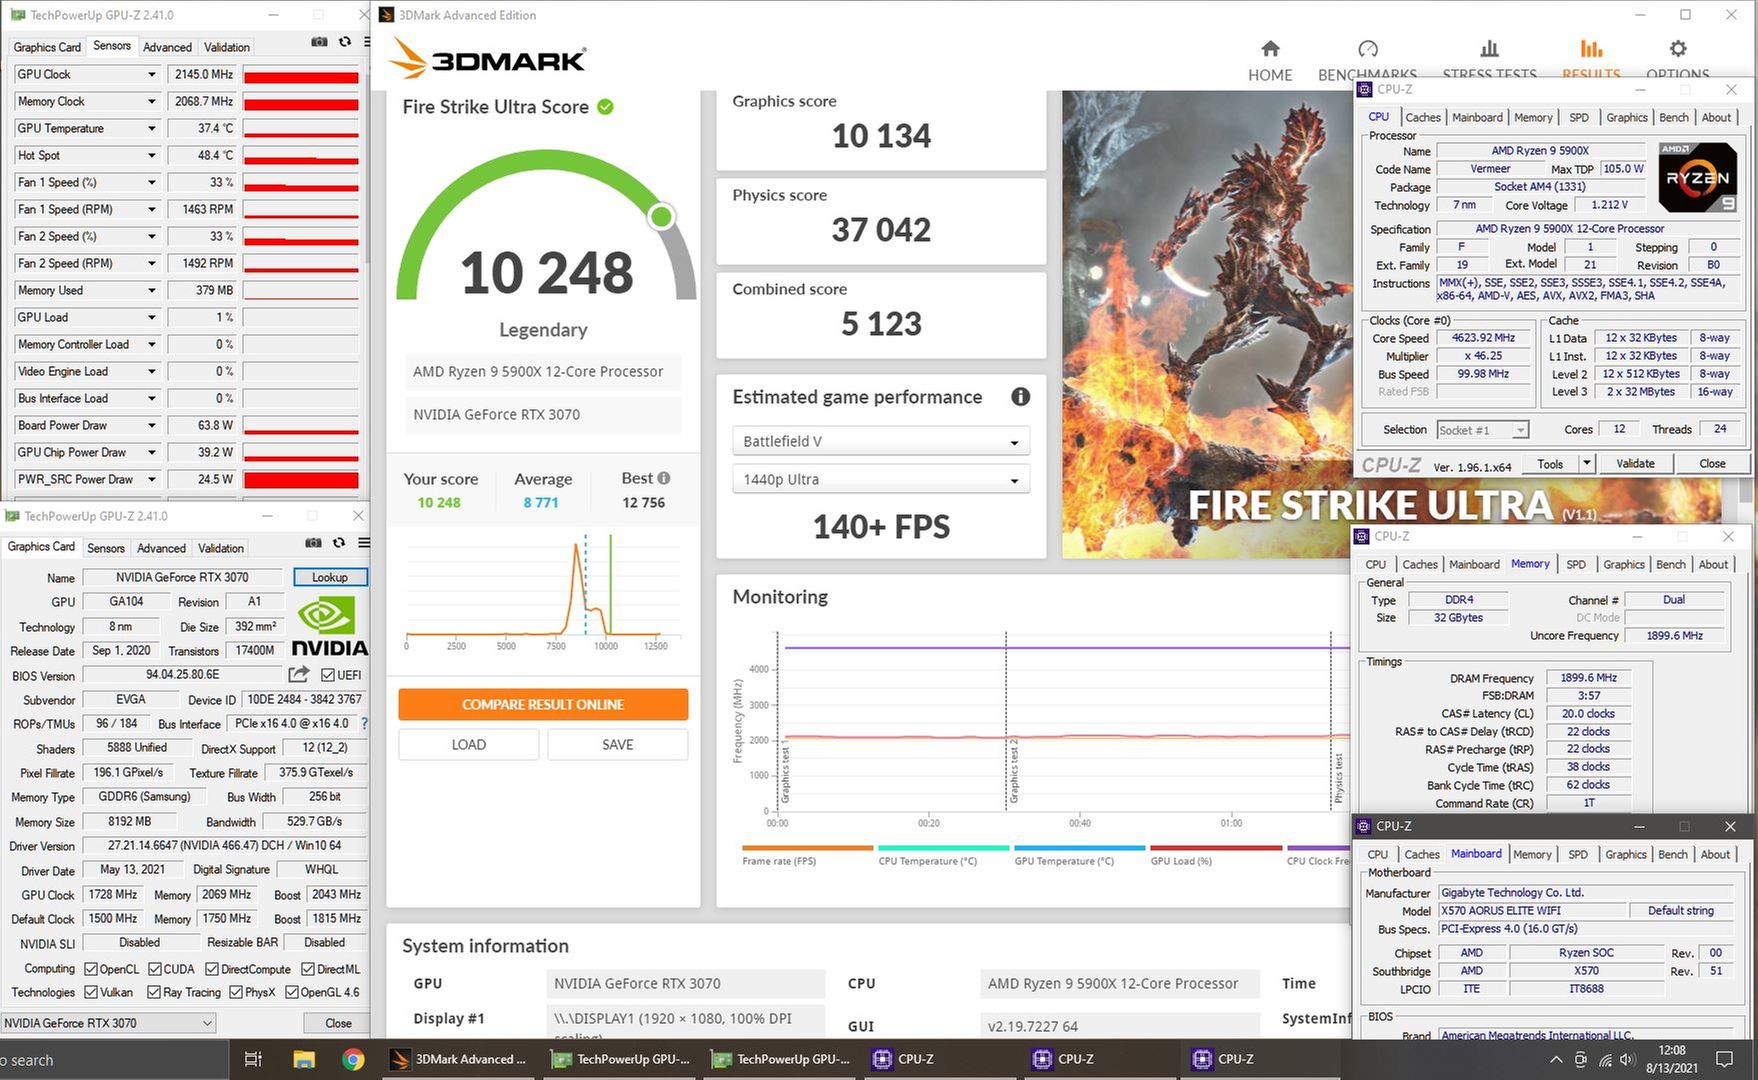Click the Bus Interface question mark

[364, 723]
